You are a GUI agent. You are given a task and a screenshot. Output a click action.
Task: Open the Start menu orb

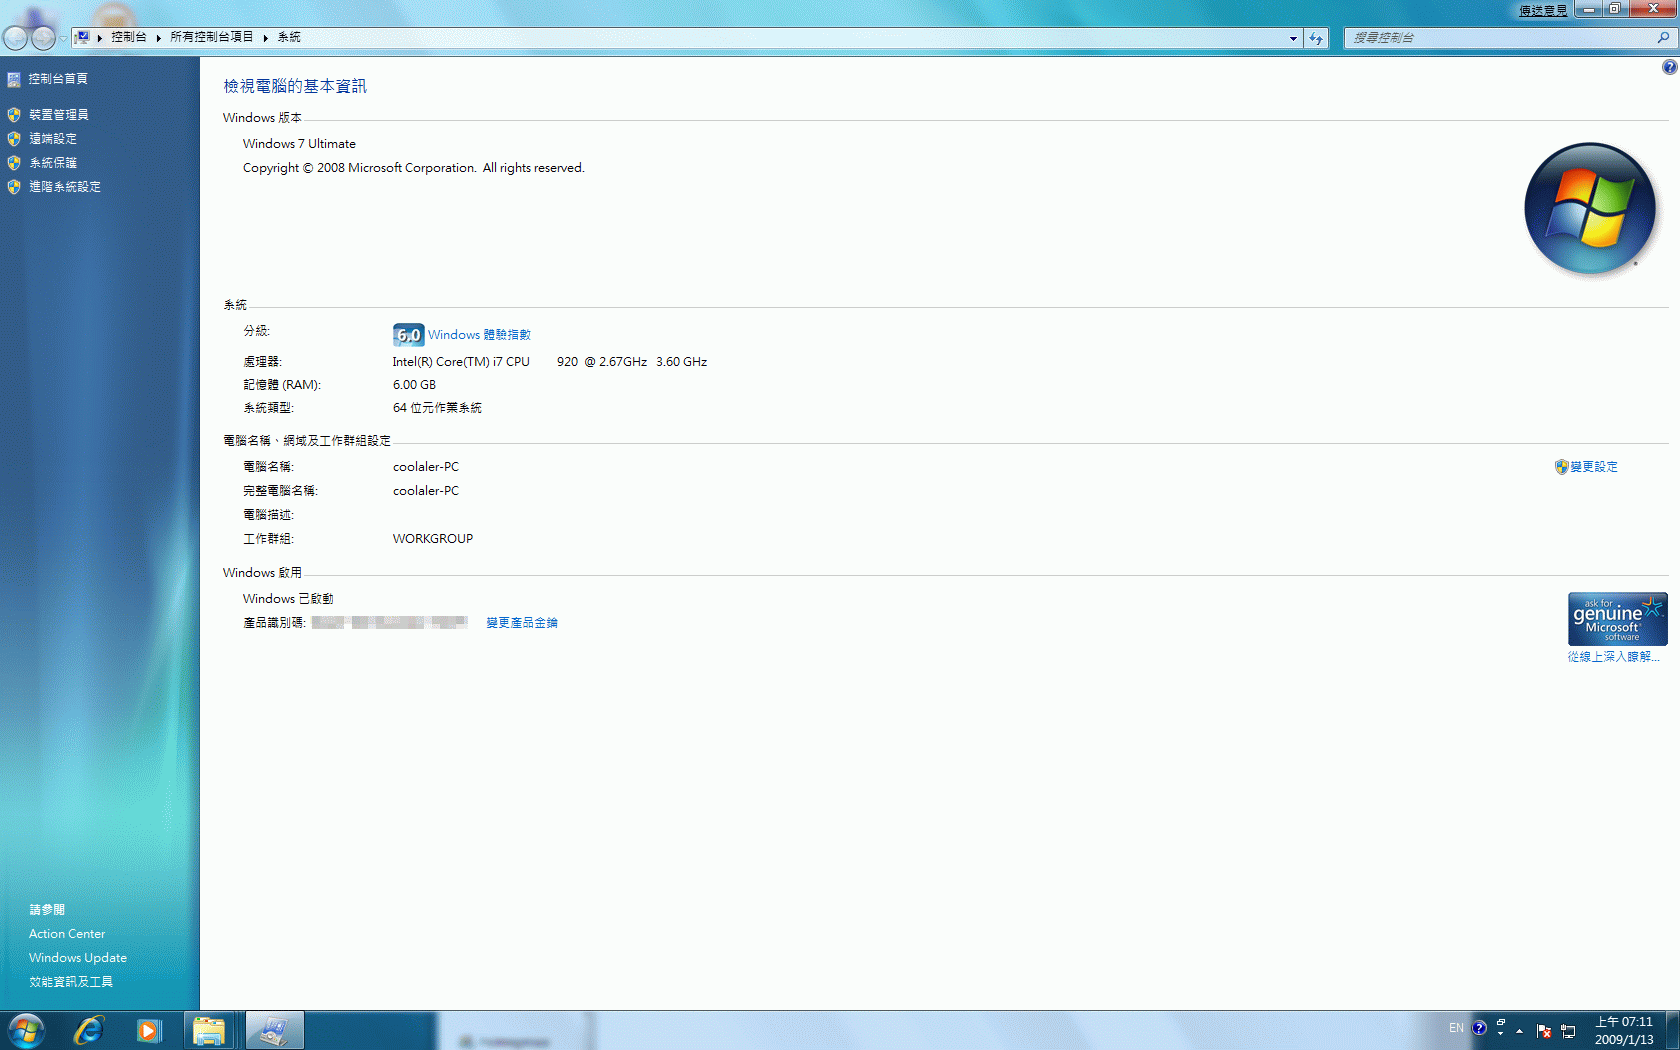(26, 1030)
